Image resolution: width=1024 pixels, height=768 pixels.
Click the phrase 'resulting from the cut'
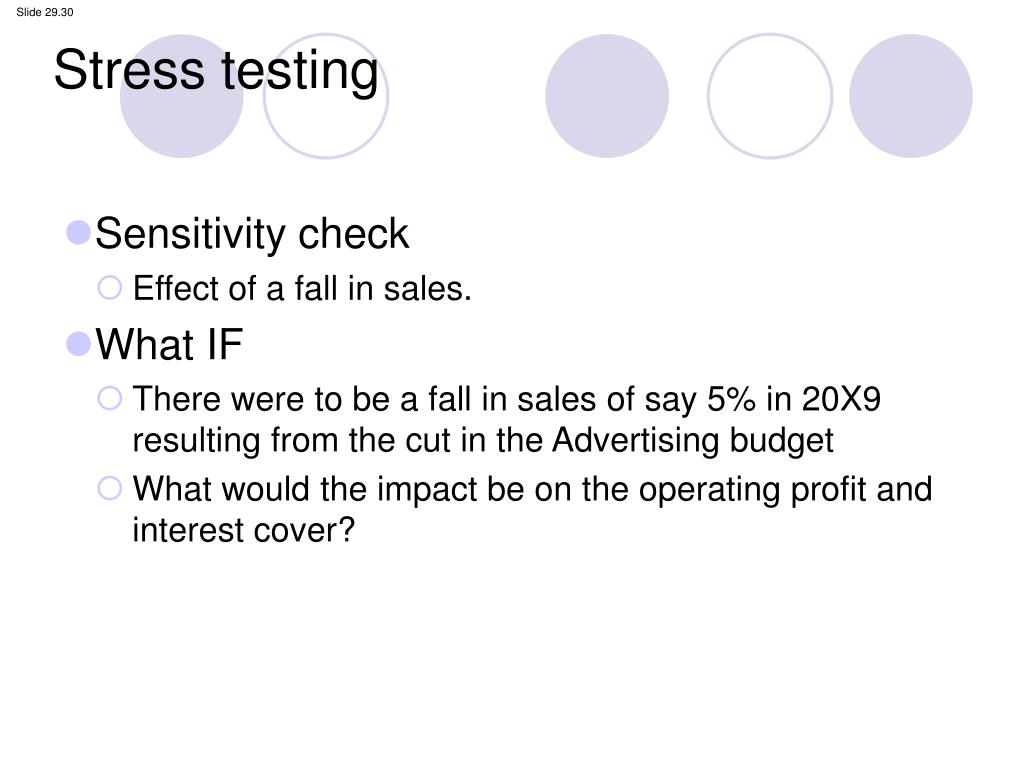(291, 440)
